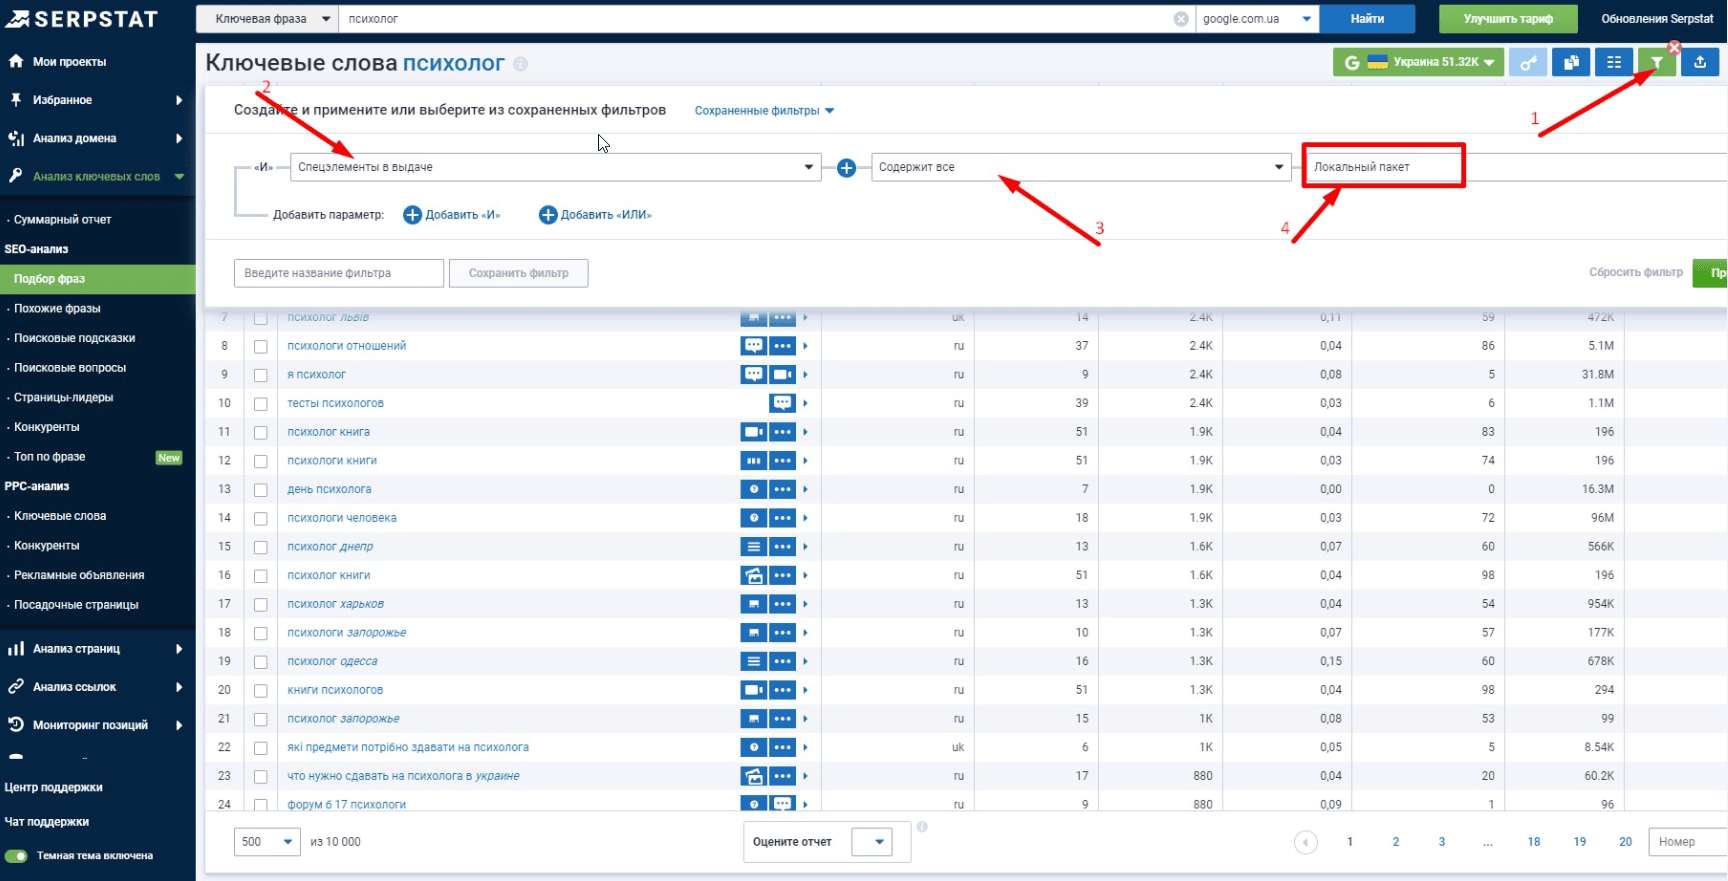Click the Мои проекты home icon
Image resolution: width=1728 pixels, height=881 pixels.
[x=16, y=61]
